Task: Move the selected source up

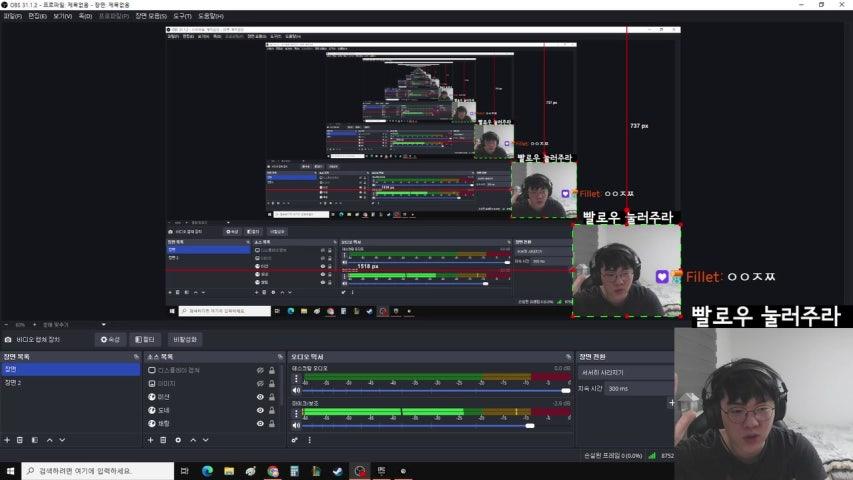Action: pos(193,440)
